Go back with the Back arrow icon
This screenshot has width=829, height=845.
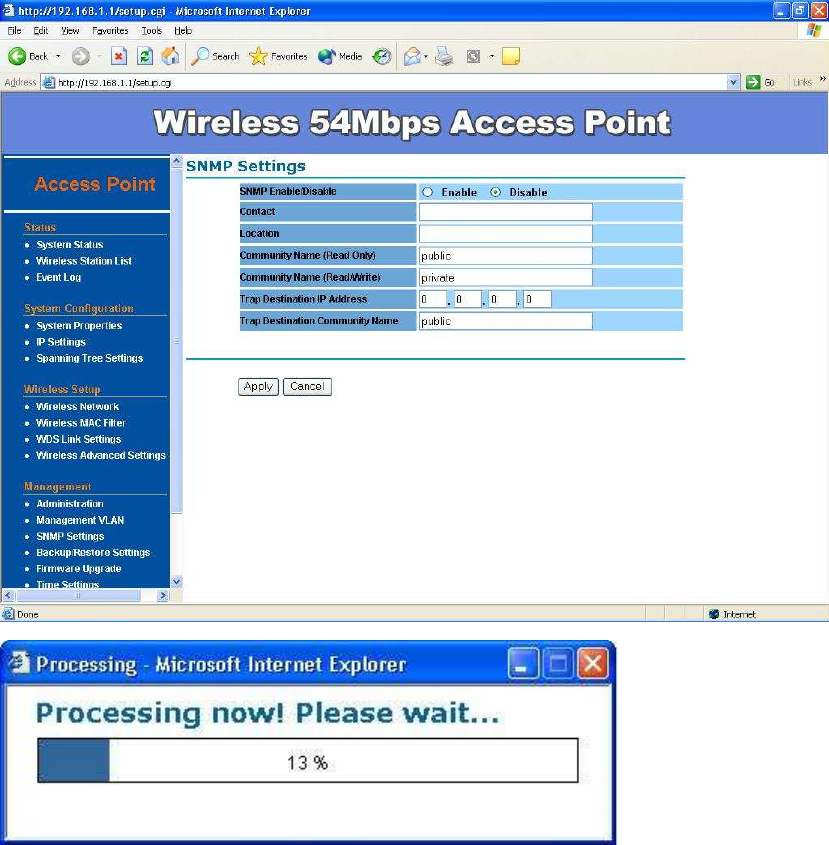[x=17, y=56]
